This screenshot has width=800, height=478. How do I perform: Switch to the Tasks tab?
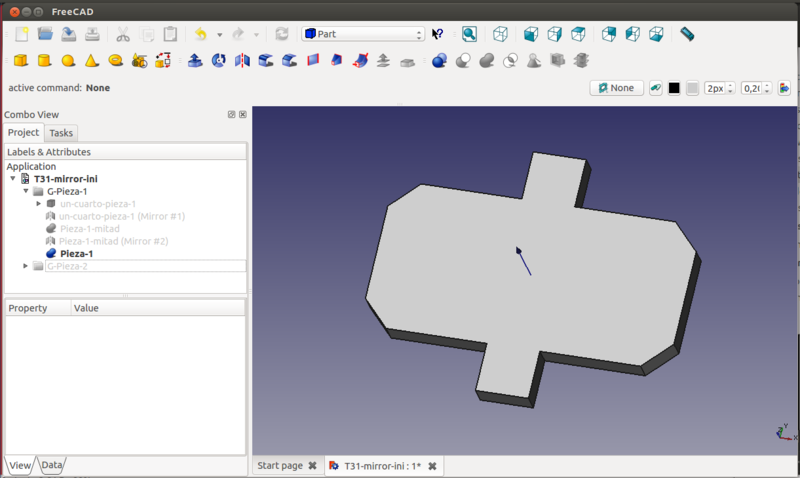tap(61, 133)
